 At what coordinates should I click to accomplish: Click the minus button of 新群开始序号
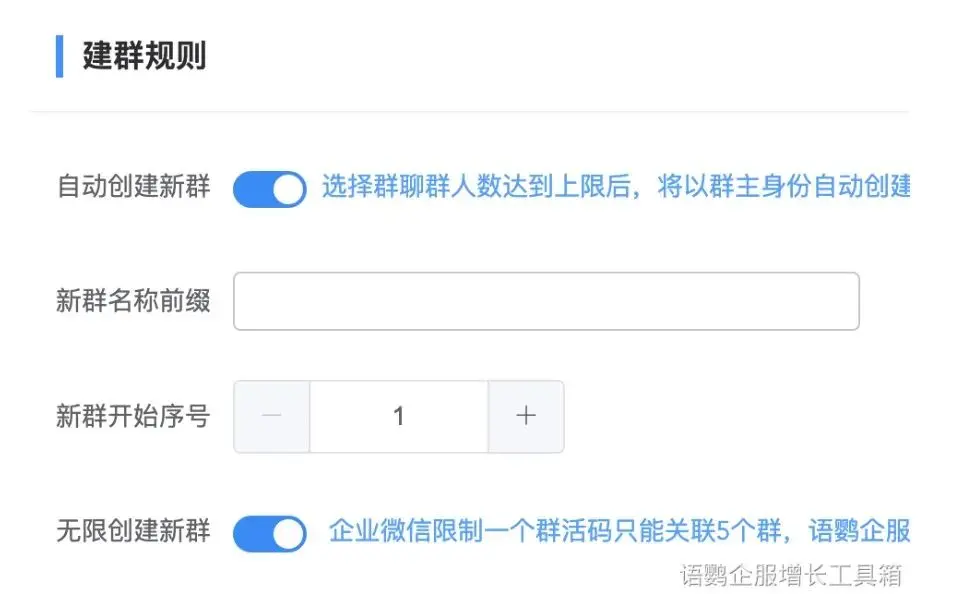coord(271,417)
